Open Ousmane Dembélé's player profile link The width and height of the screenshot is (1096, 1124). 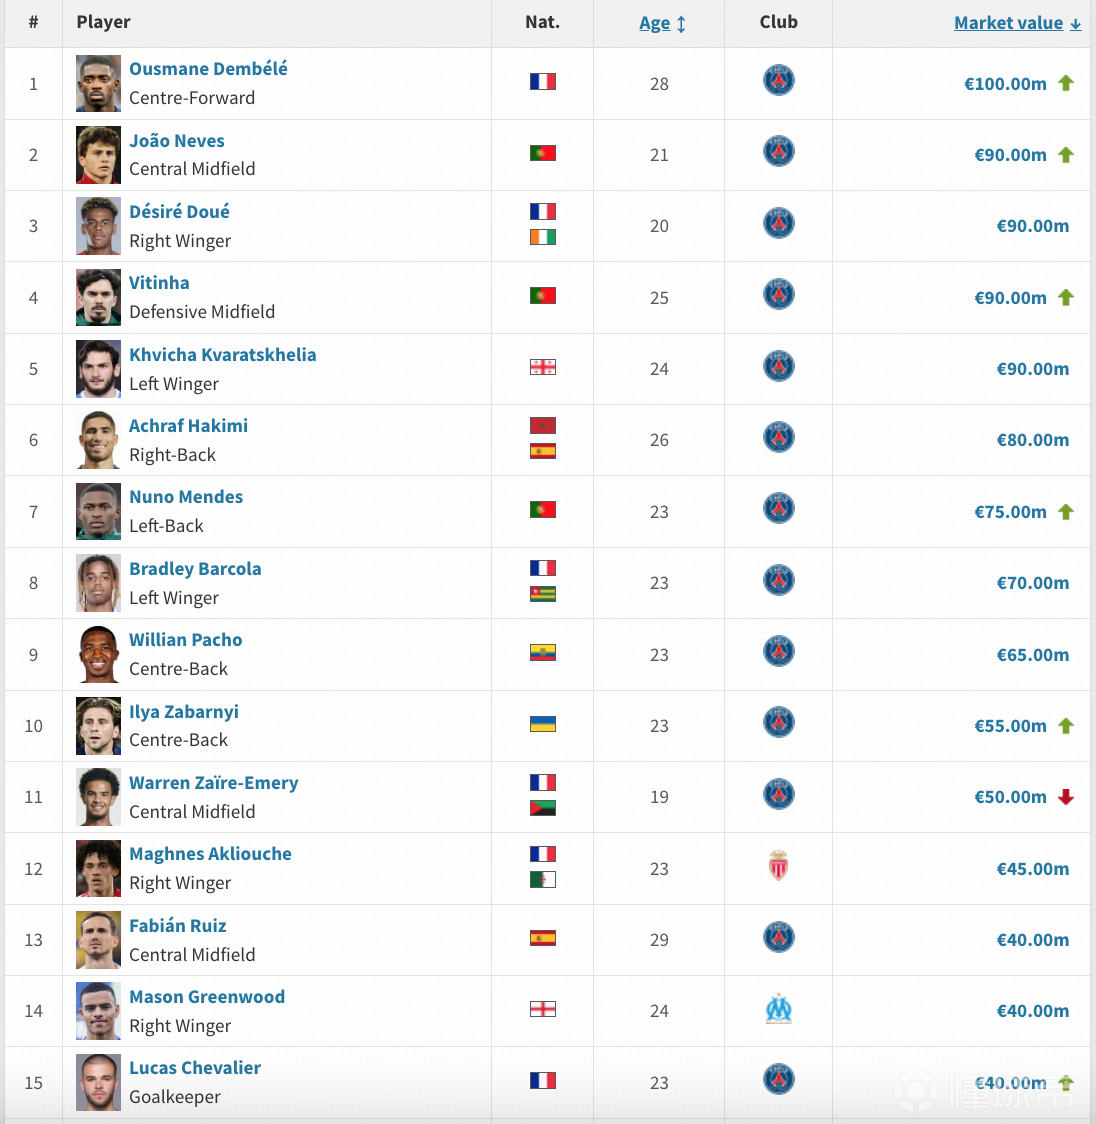tap(208, 69)
